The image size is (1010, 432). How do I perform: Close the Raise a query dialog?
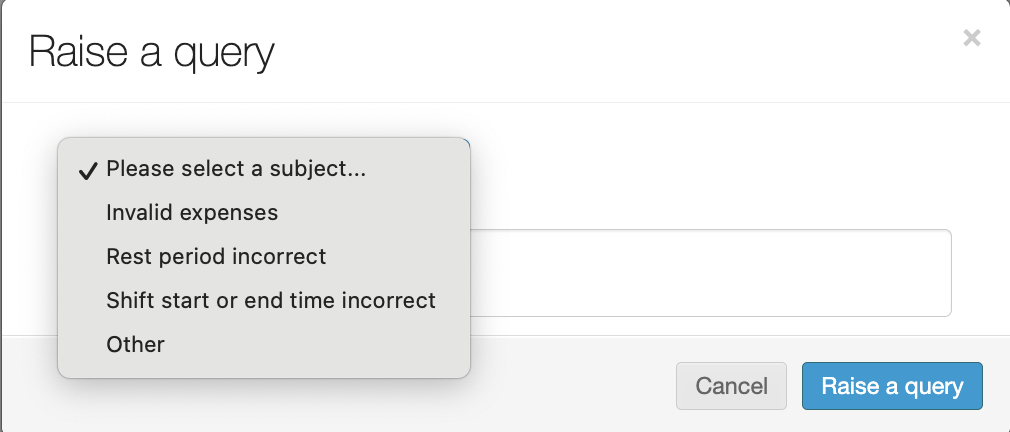pyautogui.click(x=971, y=39)
